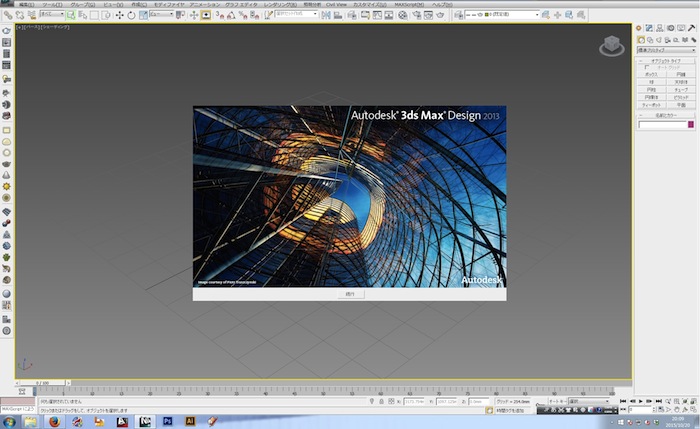Screen dimensions: 700x429
Task: Select the Rotate transform tool
Action: click(132, 16)
